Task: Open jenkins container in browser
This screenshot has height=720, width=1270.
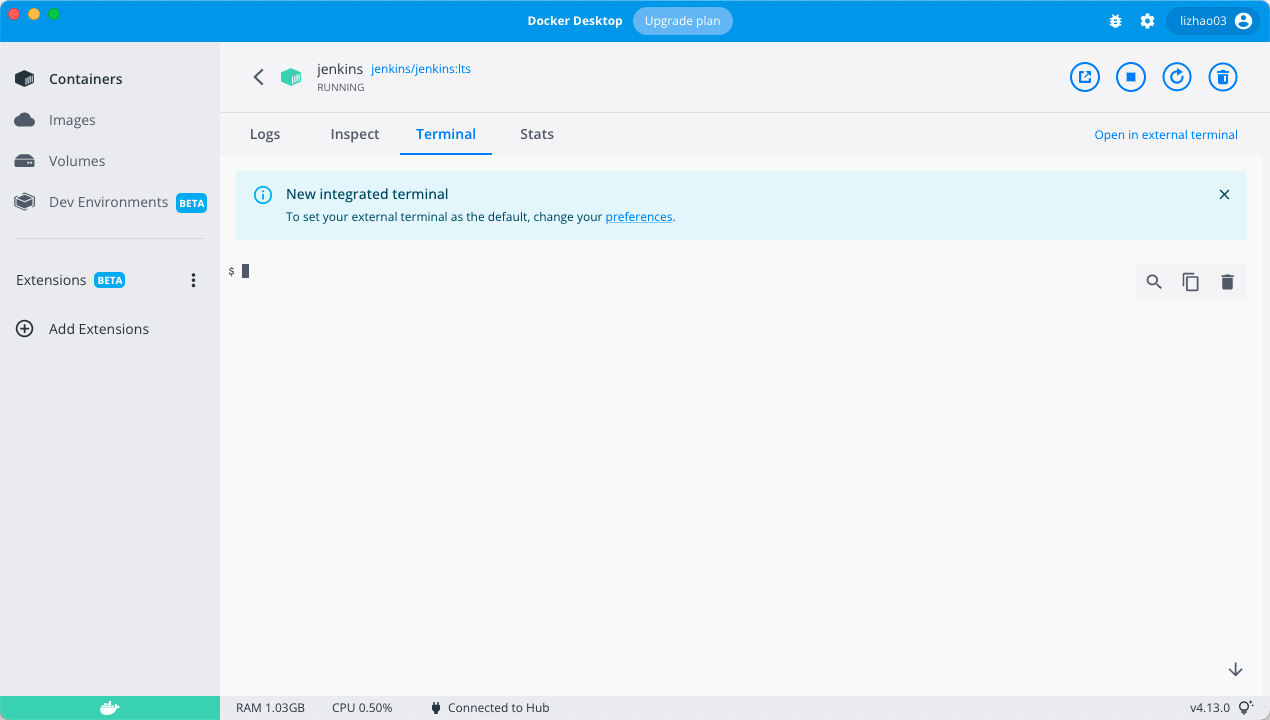Action: [x=1085, y=77]
